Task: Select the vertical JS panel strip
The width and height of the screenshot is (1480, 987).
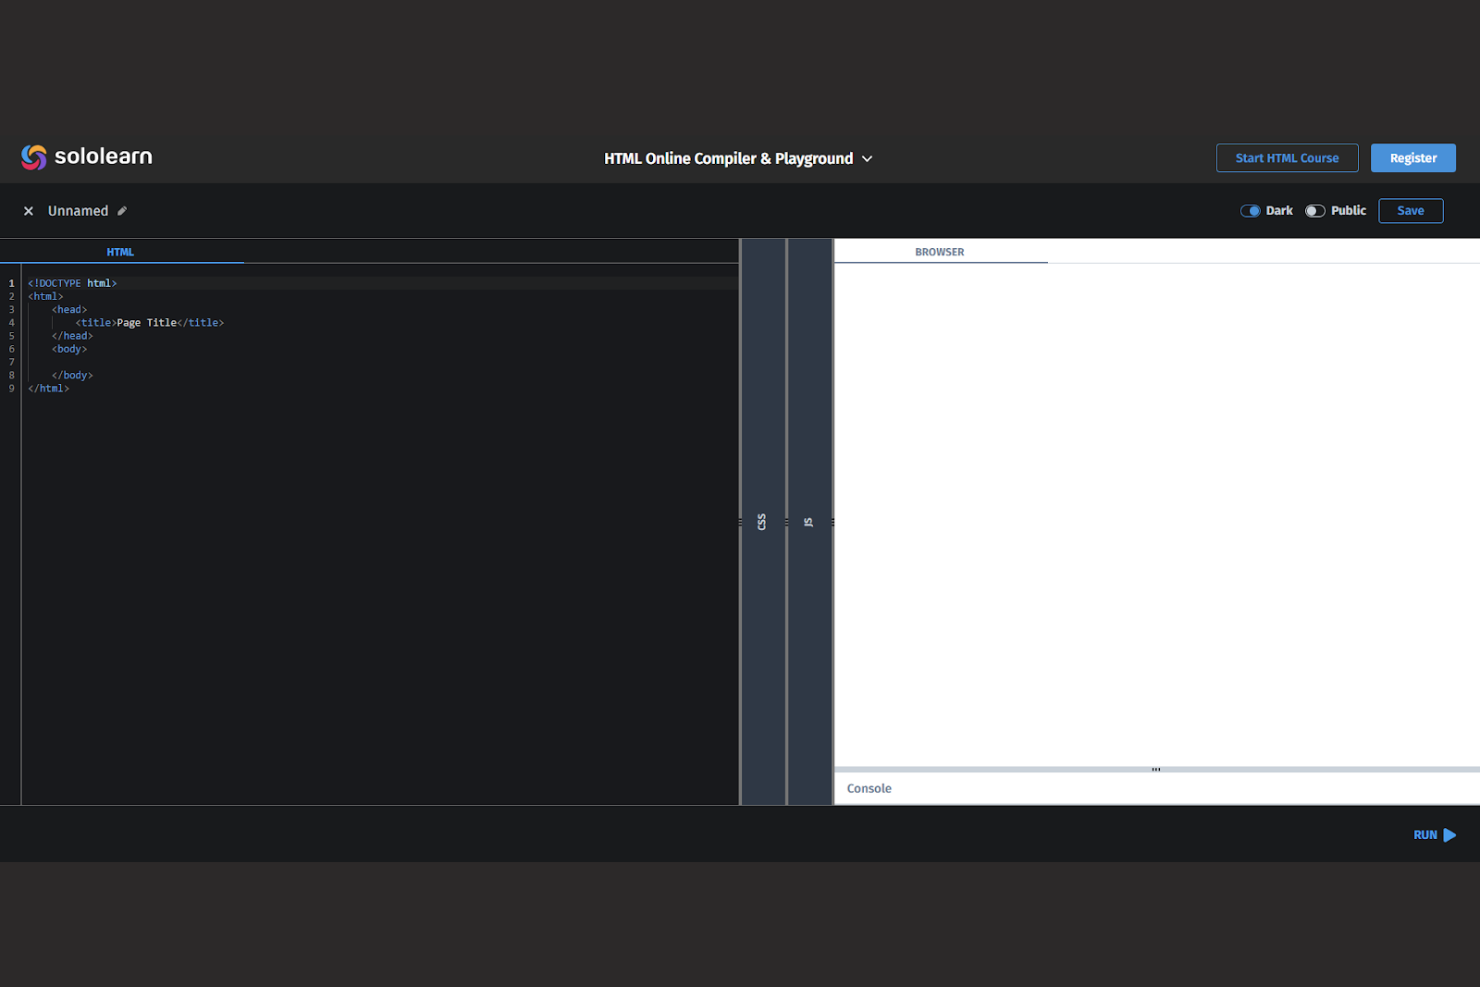Action: click(x=808, y=520)
